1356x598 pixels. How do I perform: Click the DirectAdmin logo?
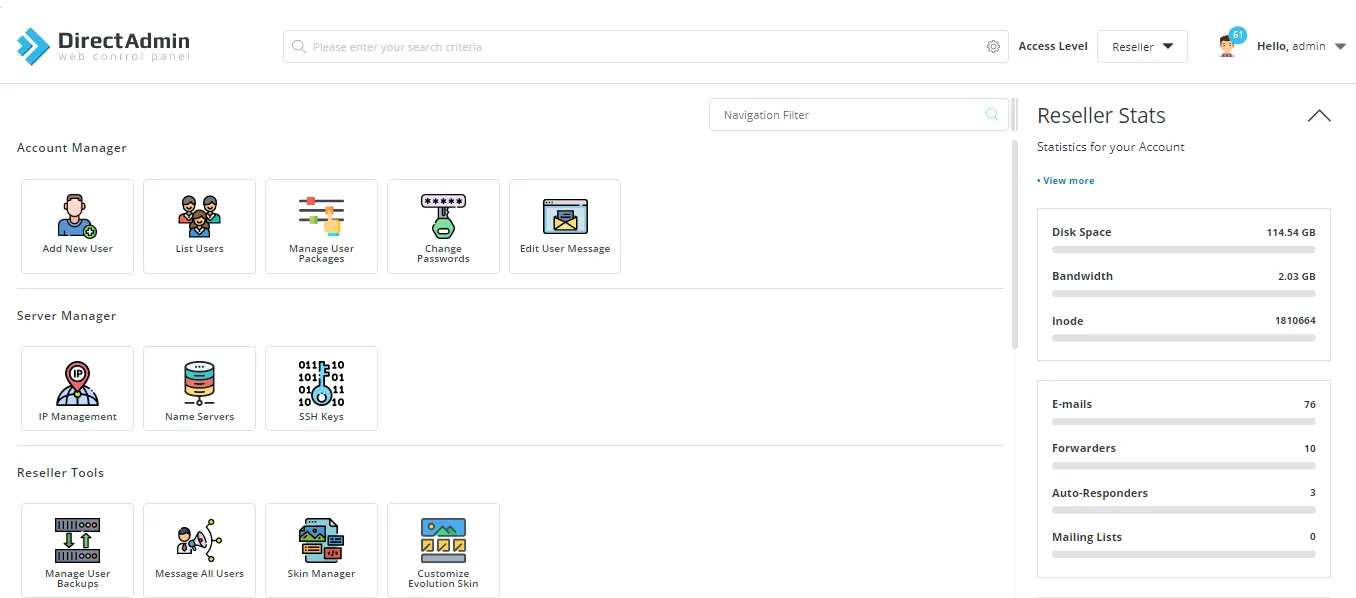pyautogui.click(x=103, y=46)
